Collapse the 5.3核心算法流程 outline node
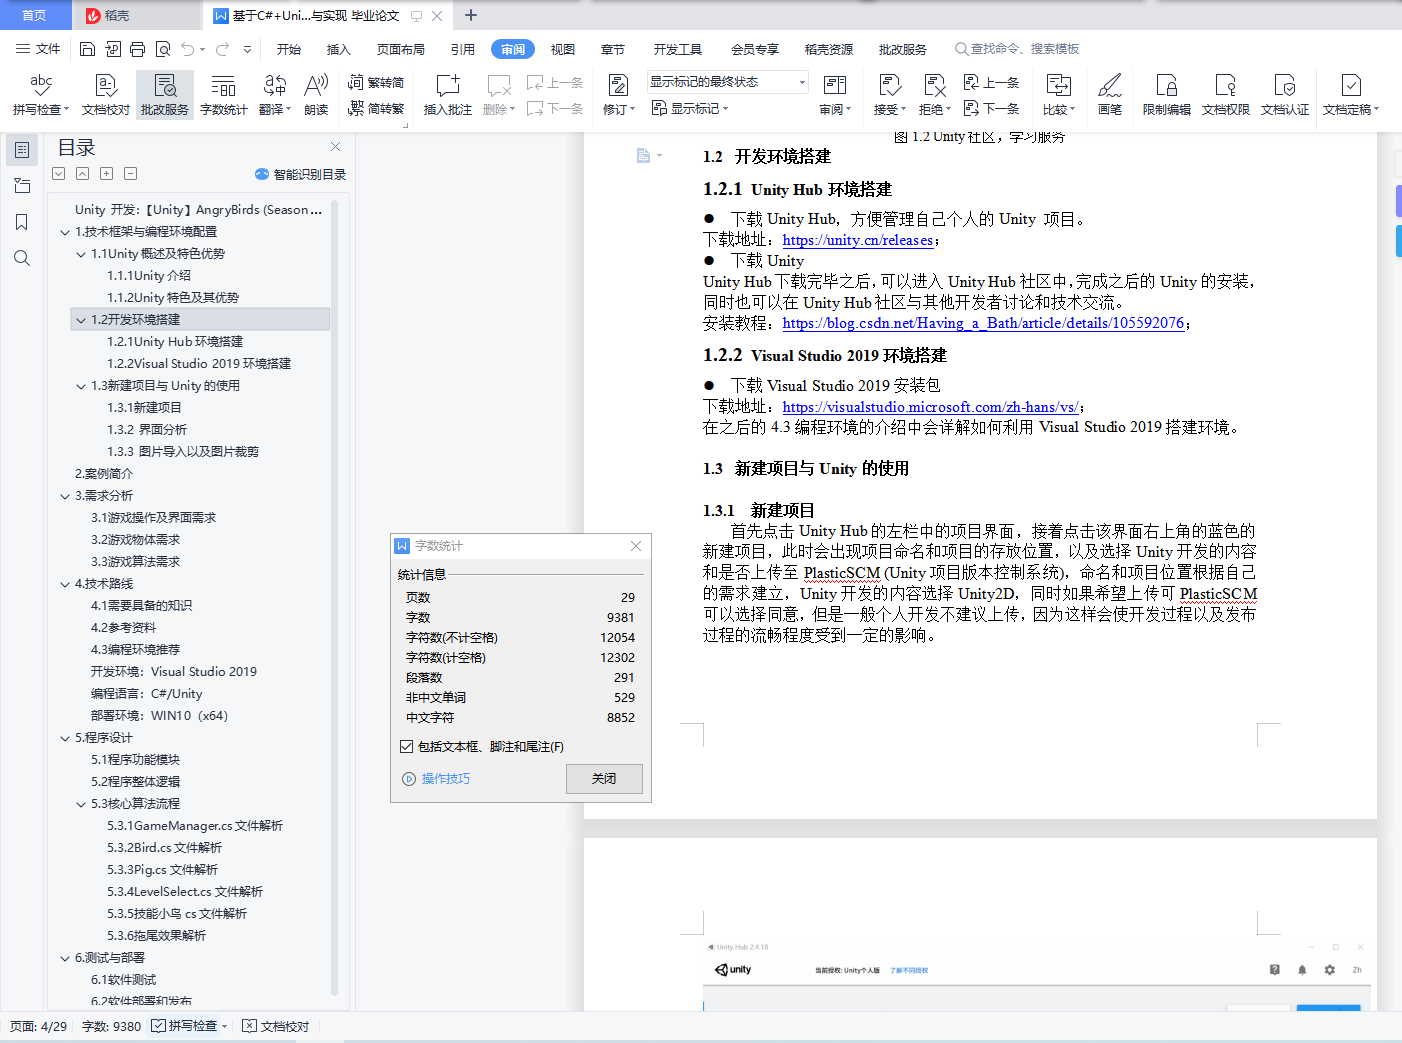 point(81,804)
